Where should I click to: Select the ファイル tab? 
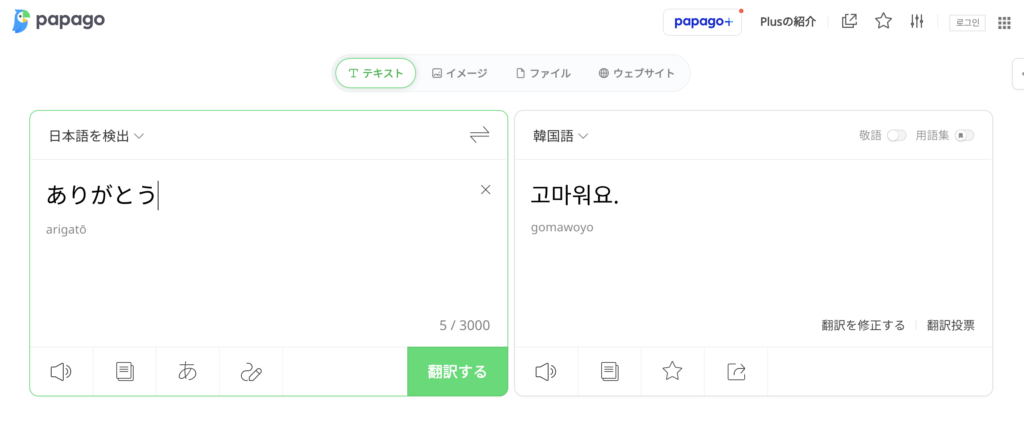[543, 73]
